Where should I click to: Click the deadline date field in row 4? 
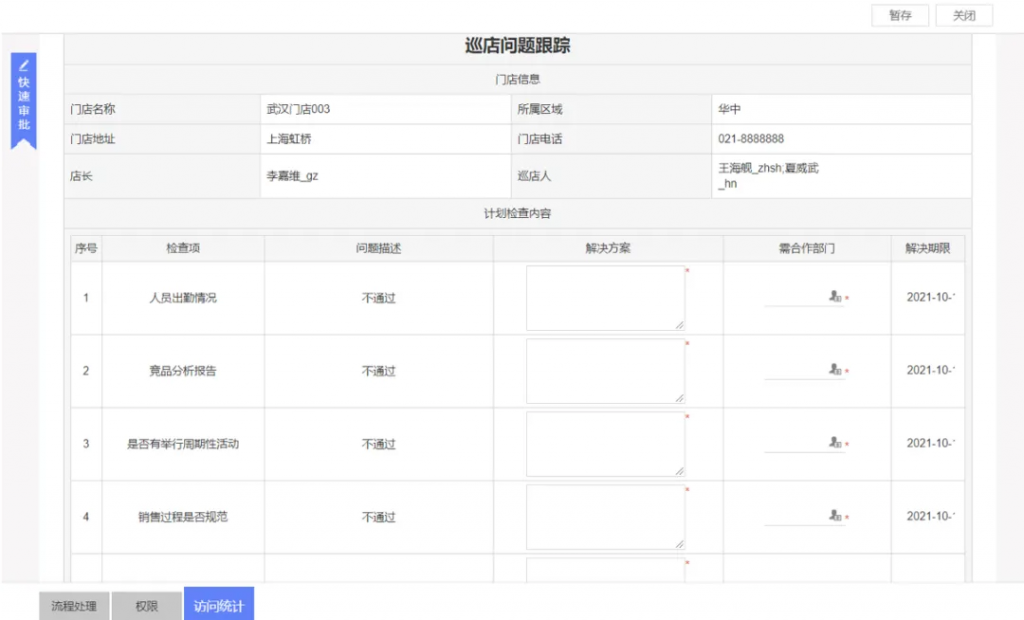(930, 517)
